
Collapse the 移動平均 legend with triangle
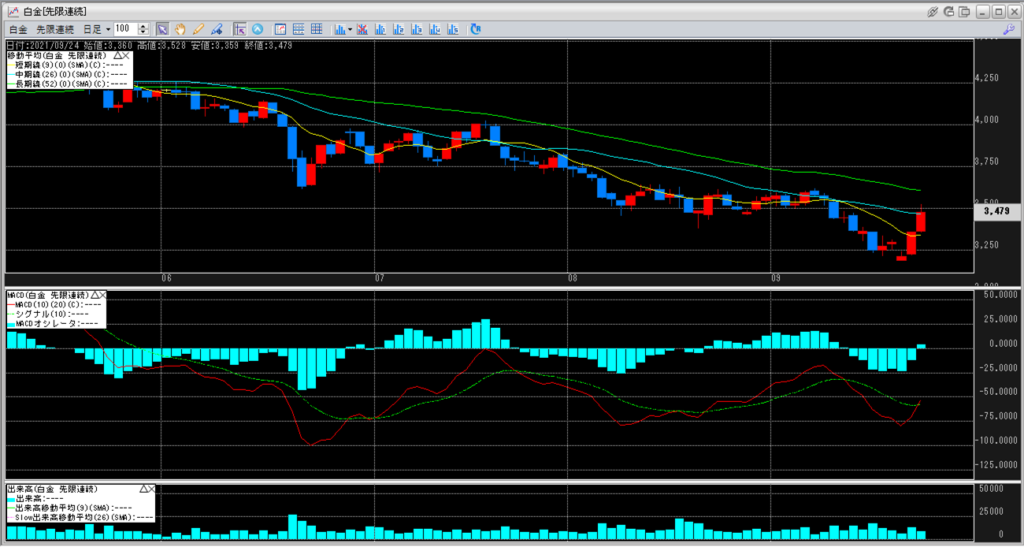(x=115, y=57)
